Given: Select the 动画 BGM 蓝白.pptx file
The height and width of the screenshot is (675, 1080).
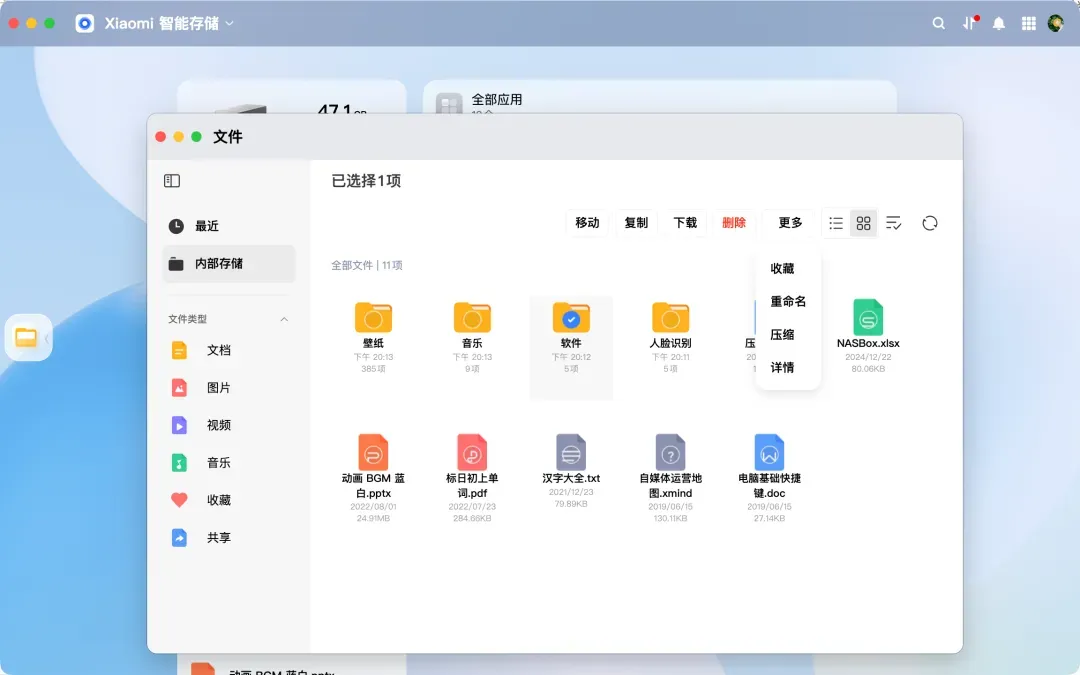Looking at the screenshot, I should [373, 478].
